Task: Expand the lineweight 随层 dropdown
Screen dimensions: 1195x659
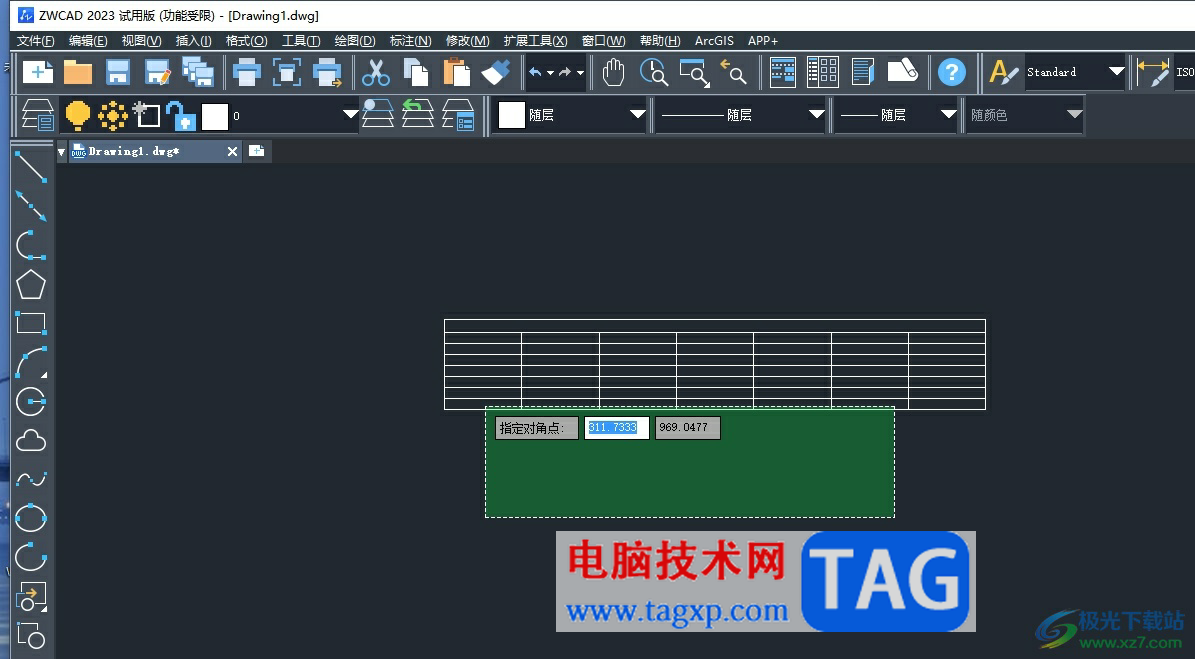Action: tap(948, 114)
